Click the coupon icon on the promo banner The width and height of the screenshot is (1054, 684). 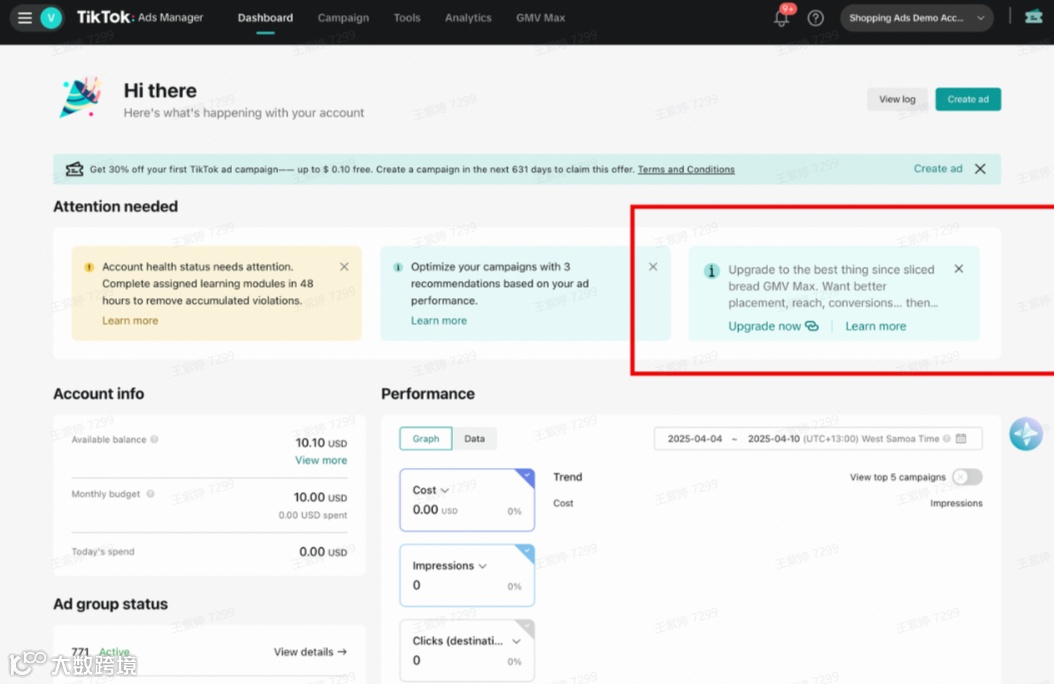(74, 169)
